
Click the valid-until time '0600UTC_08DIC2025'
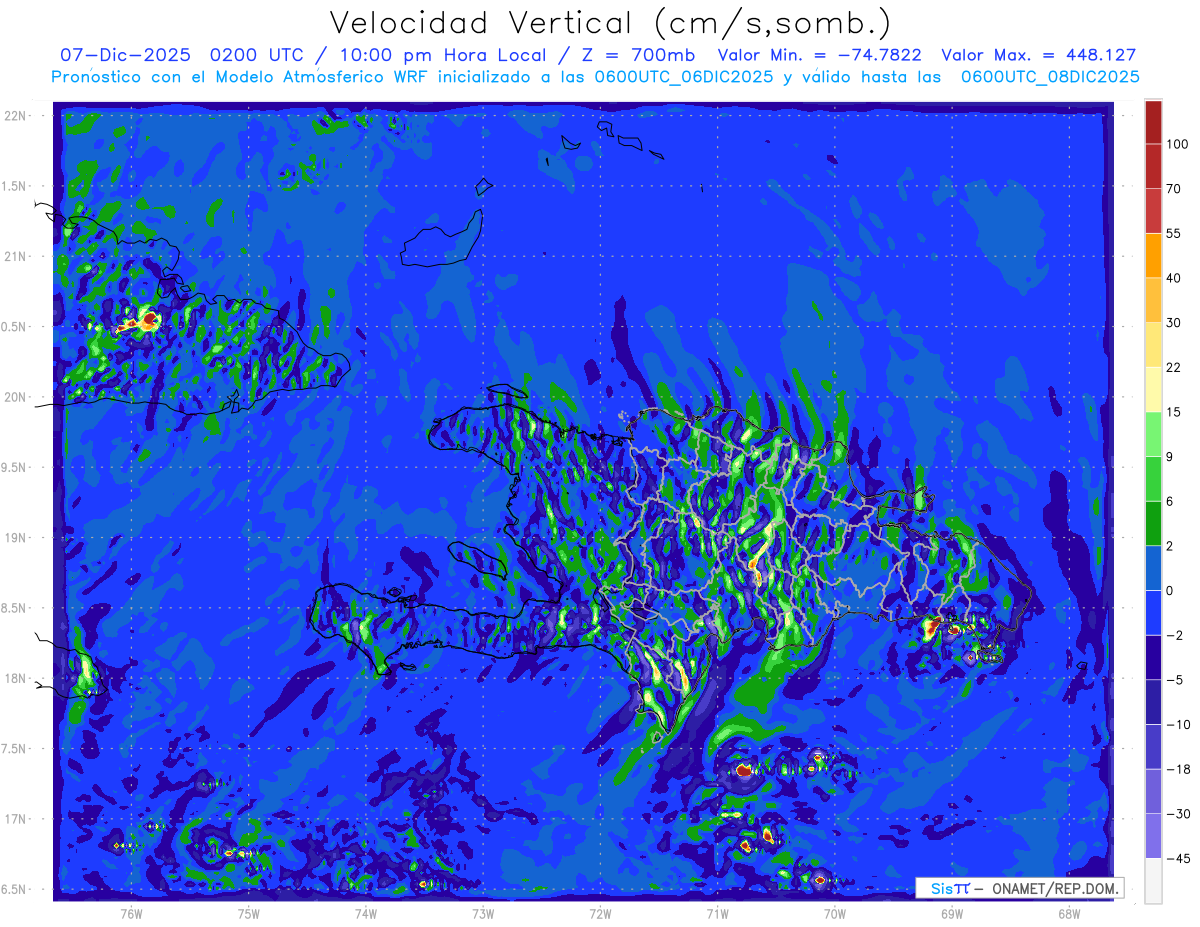click(x=1049, y=77)
